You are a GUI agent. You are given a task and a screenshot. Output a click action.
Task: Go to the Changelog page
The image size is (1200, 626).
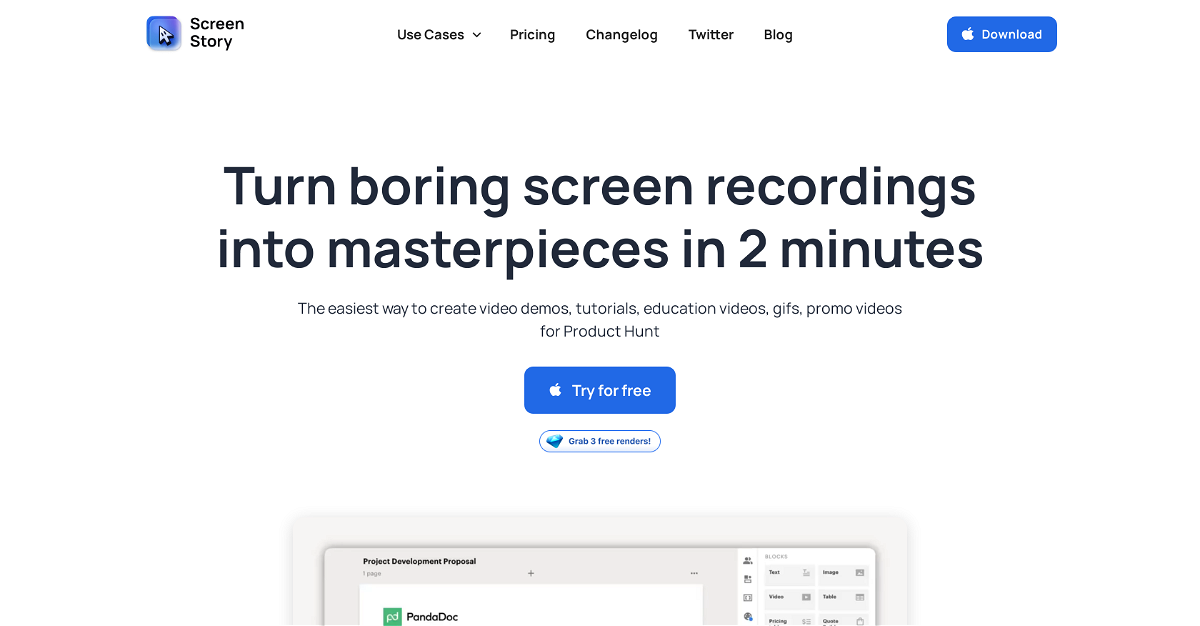(622, 34)
